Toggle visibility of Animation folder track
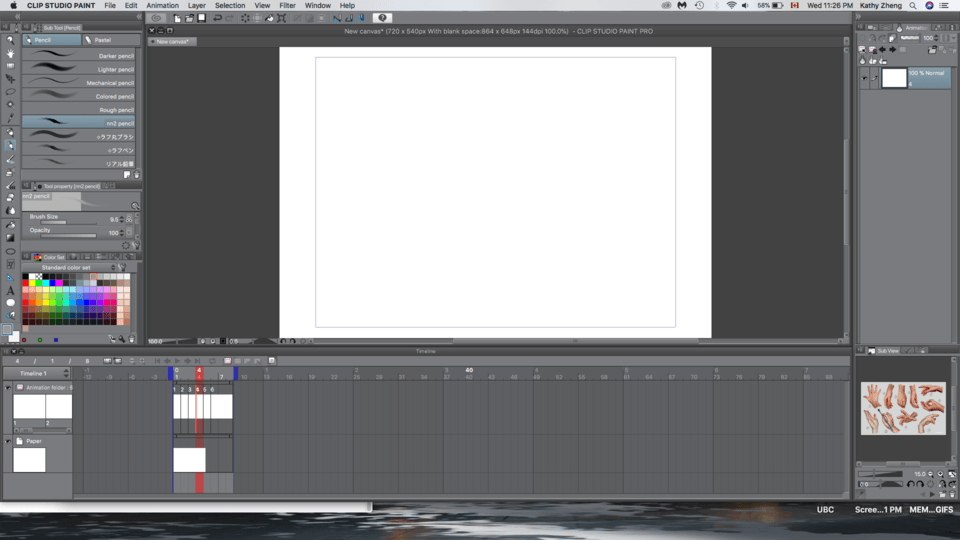Viewport: 960px width, 540px height. [x=8, y=387]
